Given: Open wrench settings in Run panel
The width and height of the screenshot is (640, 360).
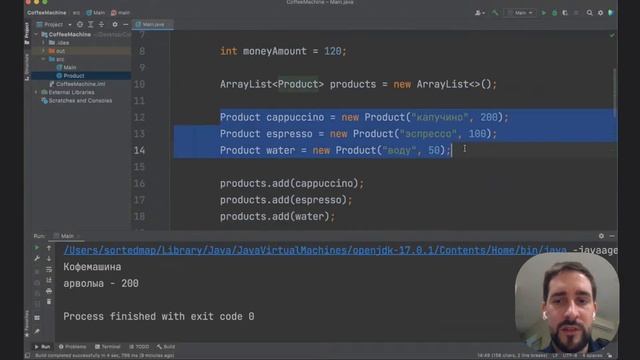Looking at the screenshot, I should pyautogui.click(x=37, y=258).
